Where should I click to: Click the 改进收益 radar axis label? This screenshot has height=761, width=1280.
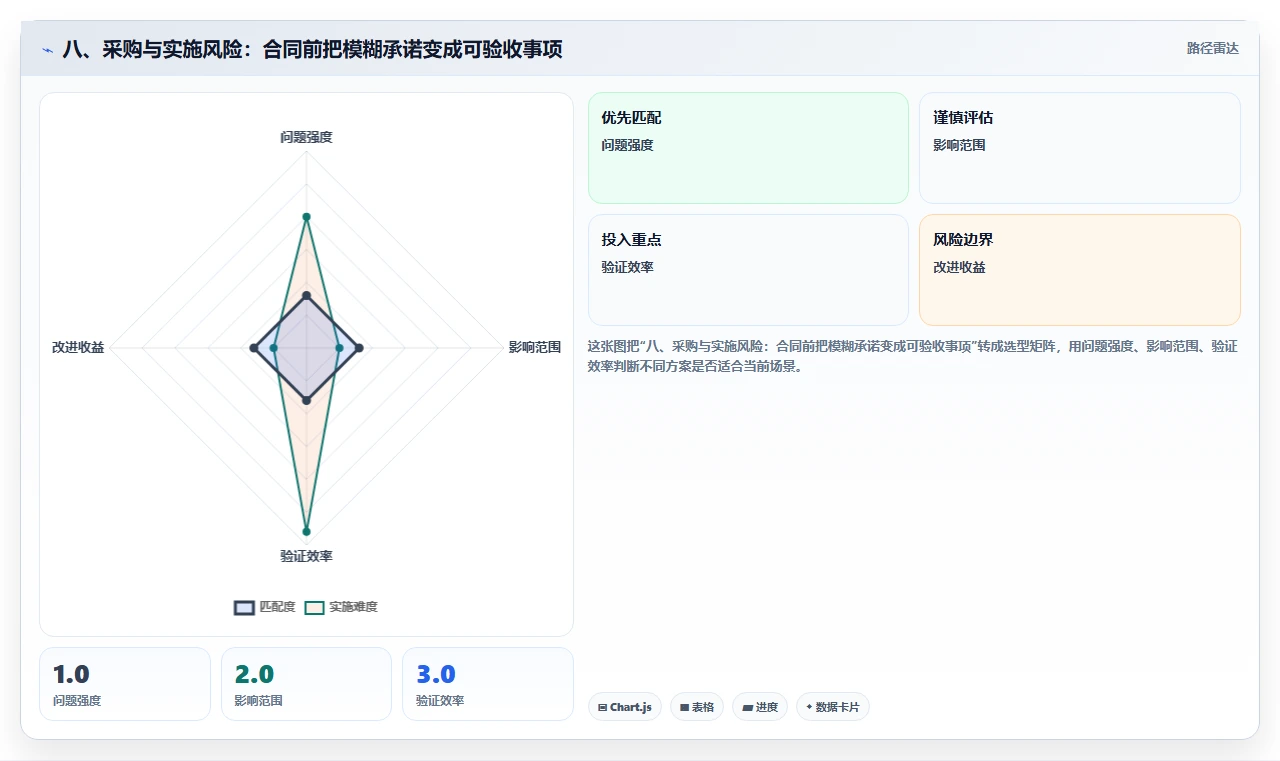[x=78, y=347]
